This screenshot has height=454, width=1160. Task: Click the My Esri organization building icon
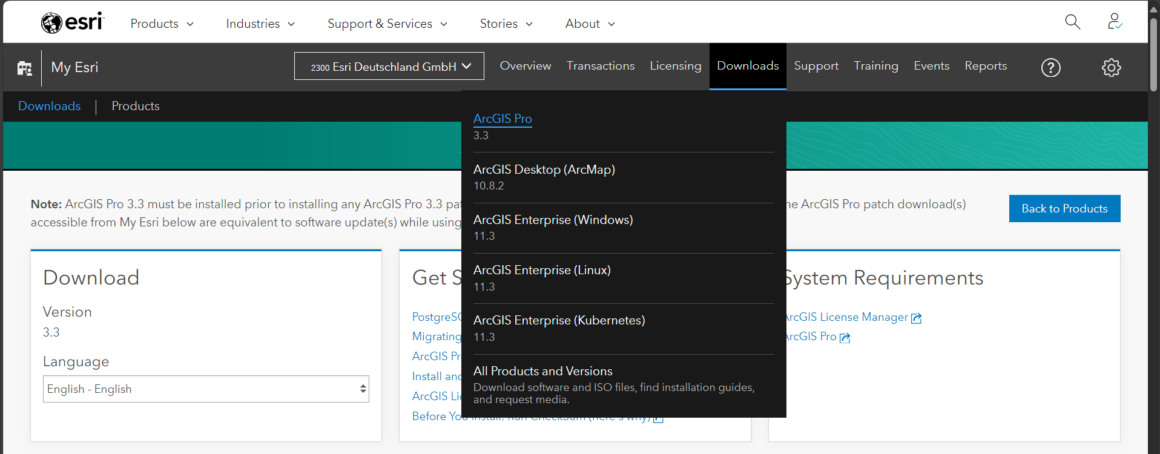coord(24,67)
